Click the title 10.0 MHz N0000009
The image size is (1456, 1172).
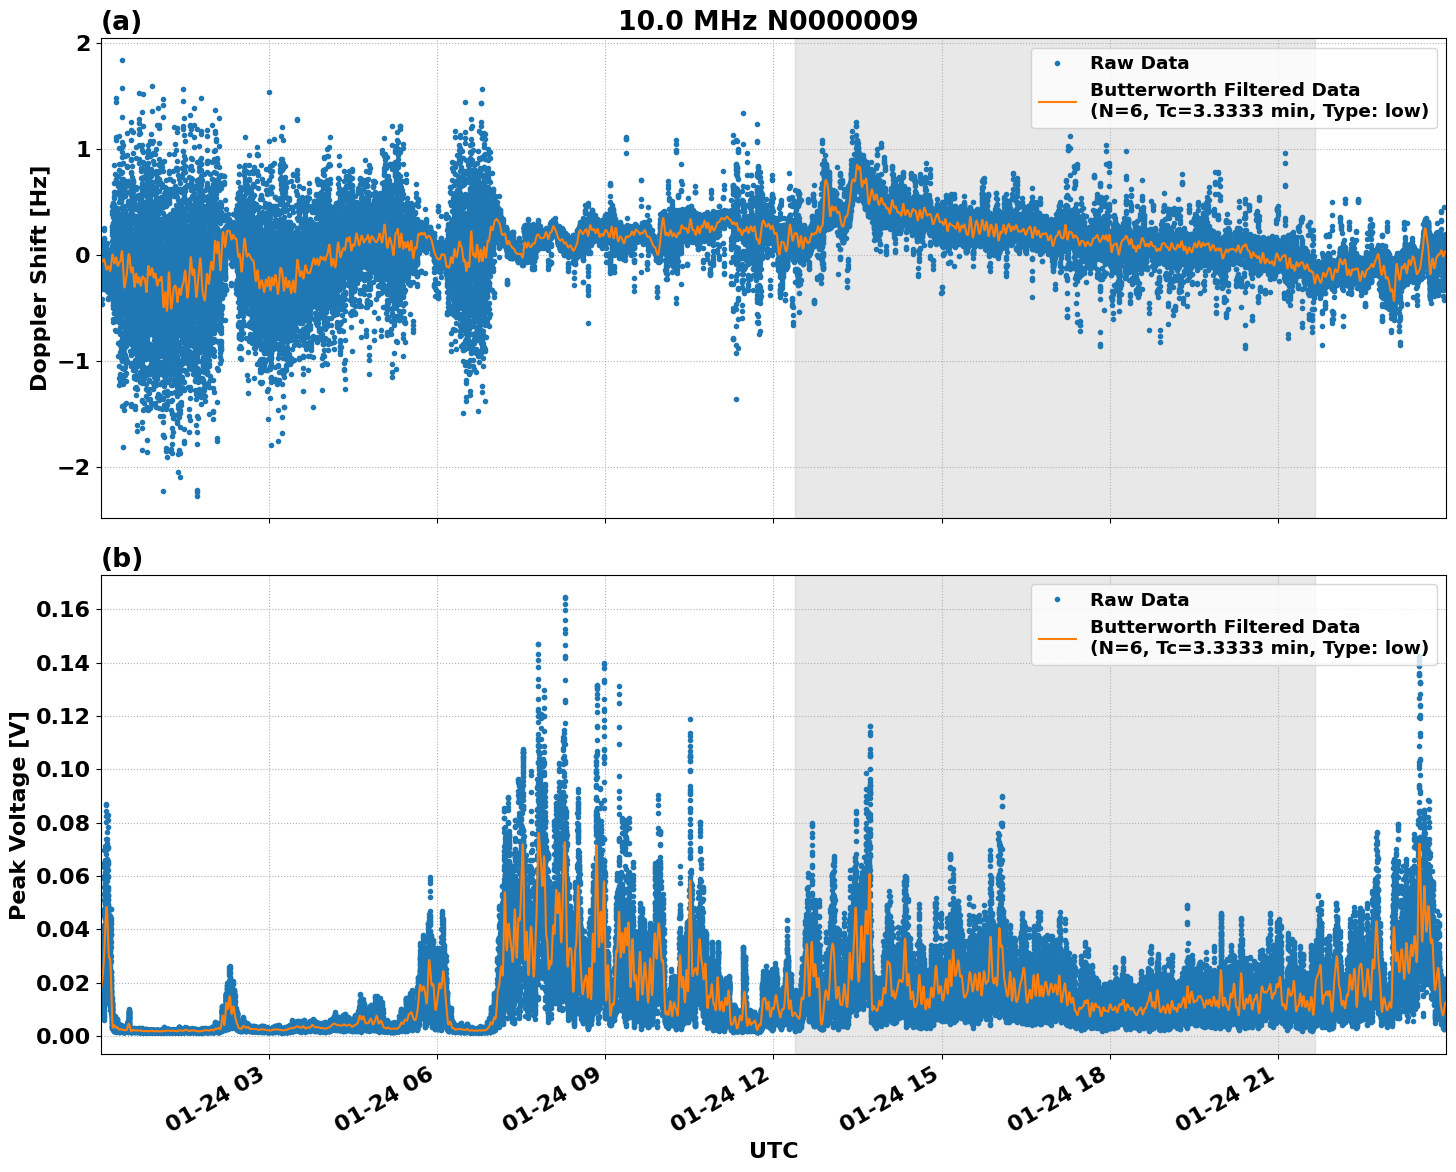coord(766,17)
